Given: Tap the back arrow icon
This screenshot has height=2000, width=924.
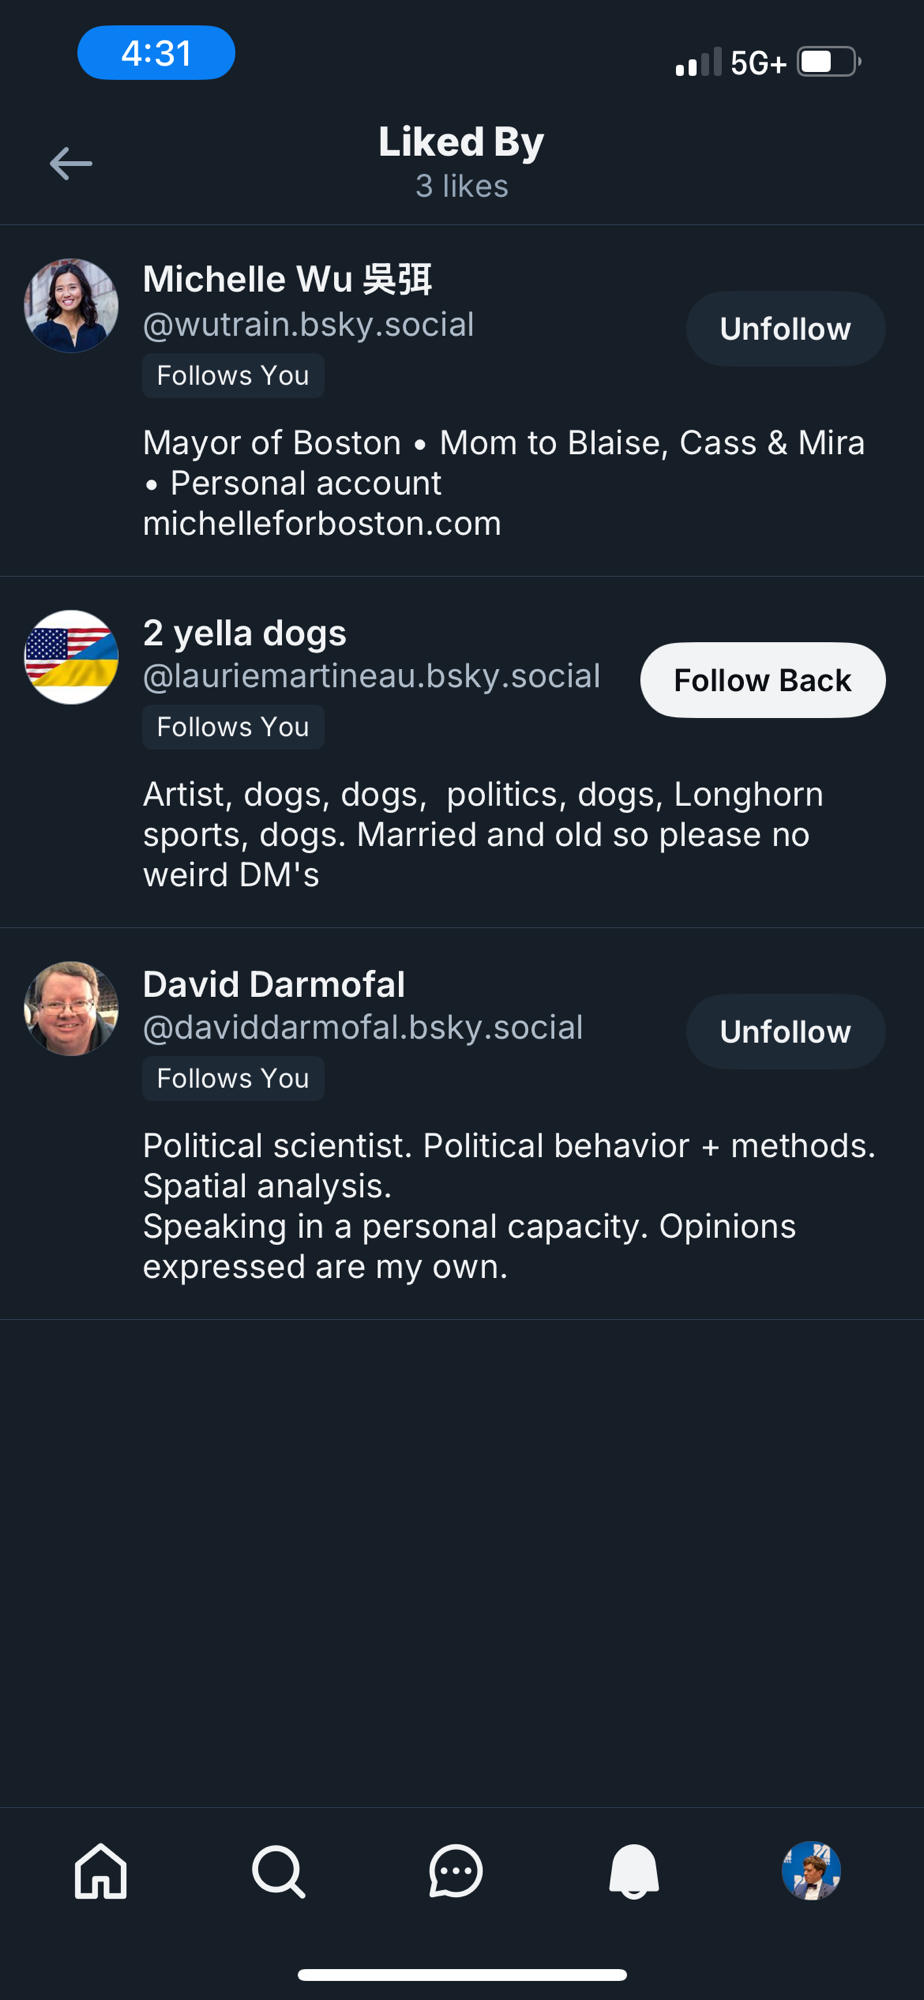Looking at the screenshot, I should pyautogui.click(x=71, y=163).
